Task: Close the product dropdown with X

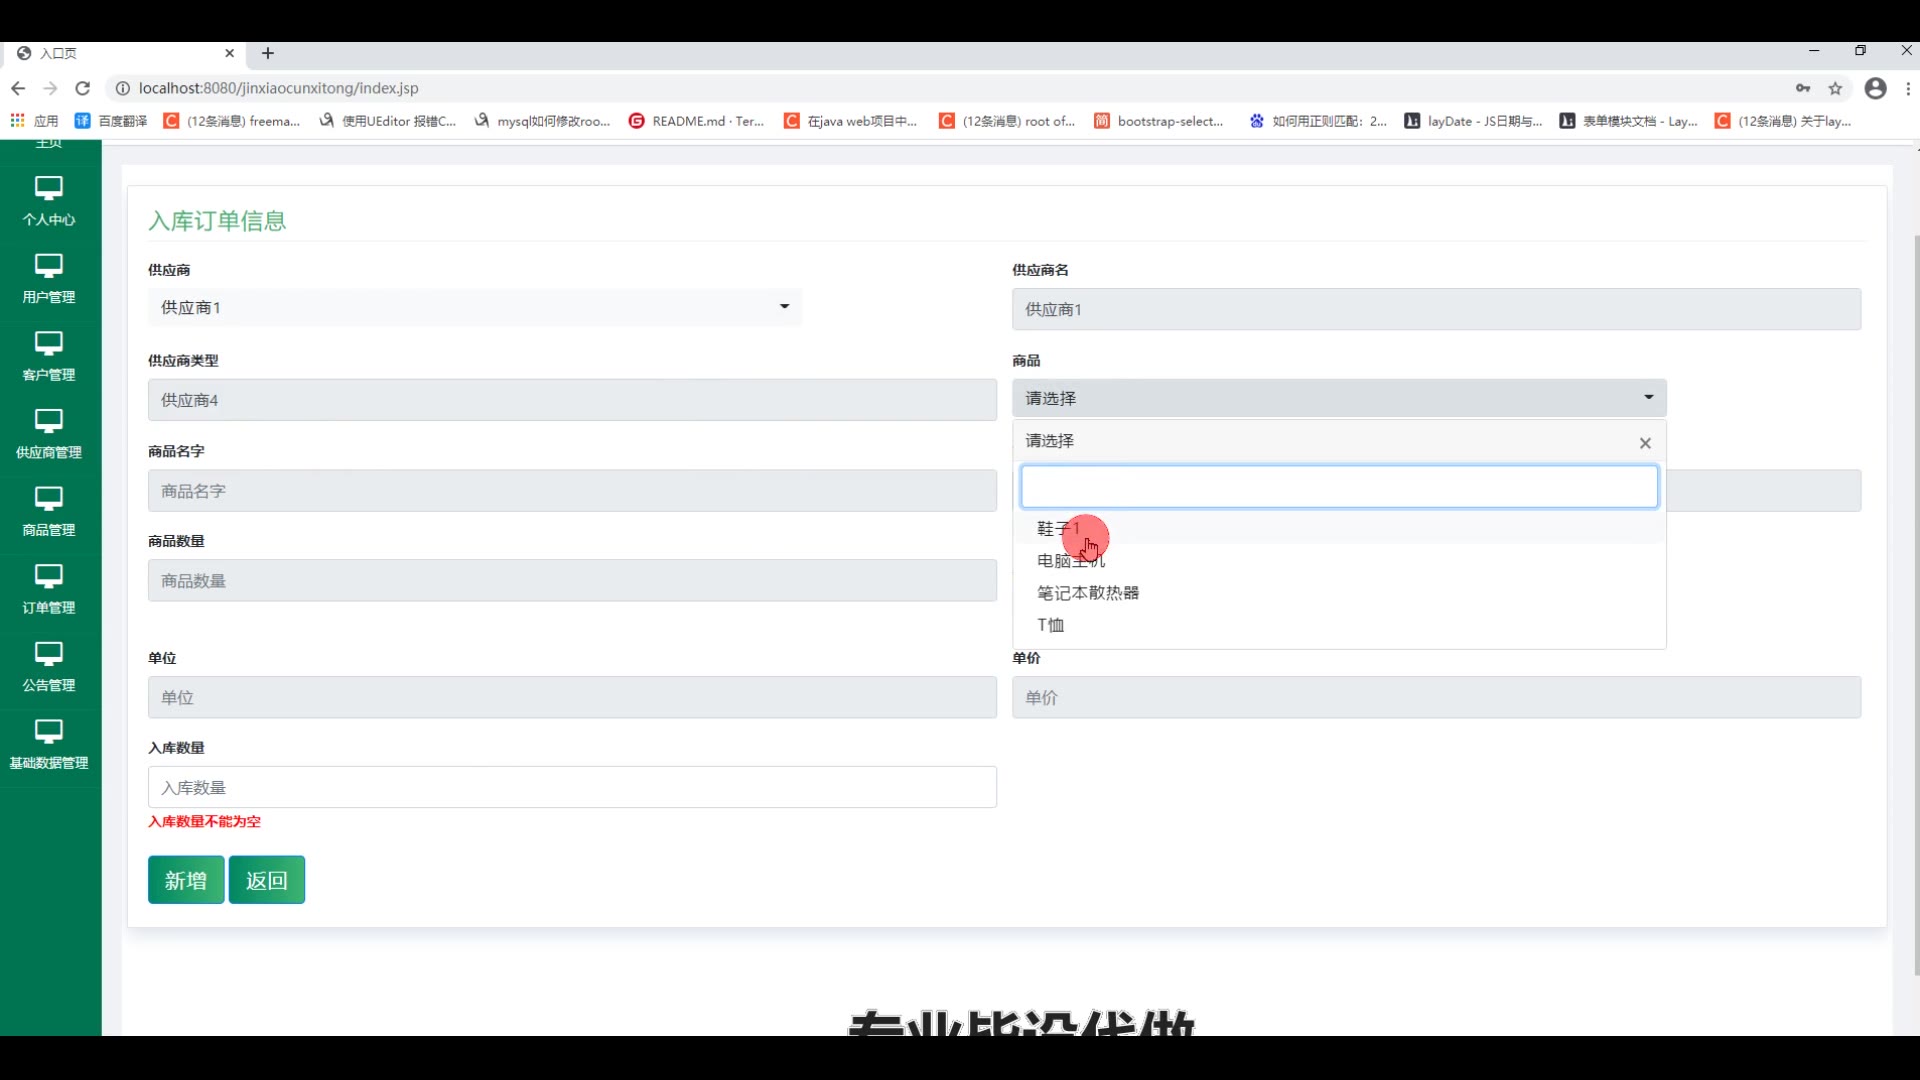Action: [x=1645, y=443]
